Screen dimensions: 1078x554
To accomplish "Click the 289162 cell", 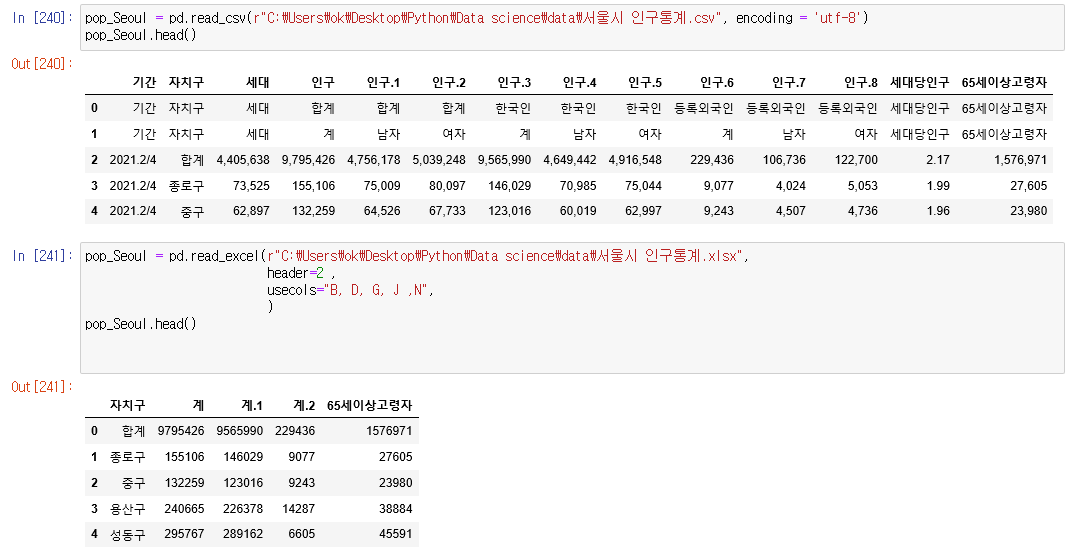I will click(x=243, y=534).
